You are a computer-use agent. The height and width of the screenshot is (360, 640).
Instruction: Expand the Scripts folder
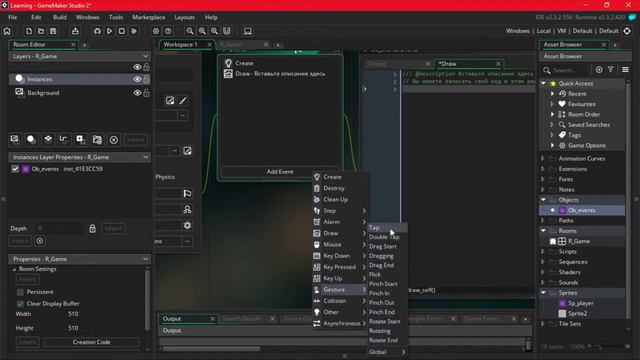coord(543,251)
